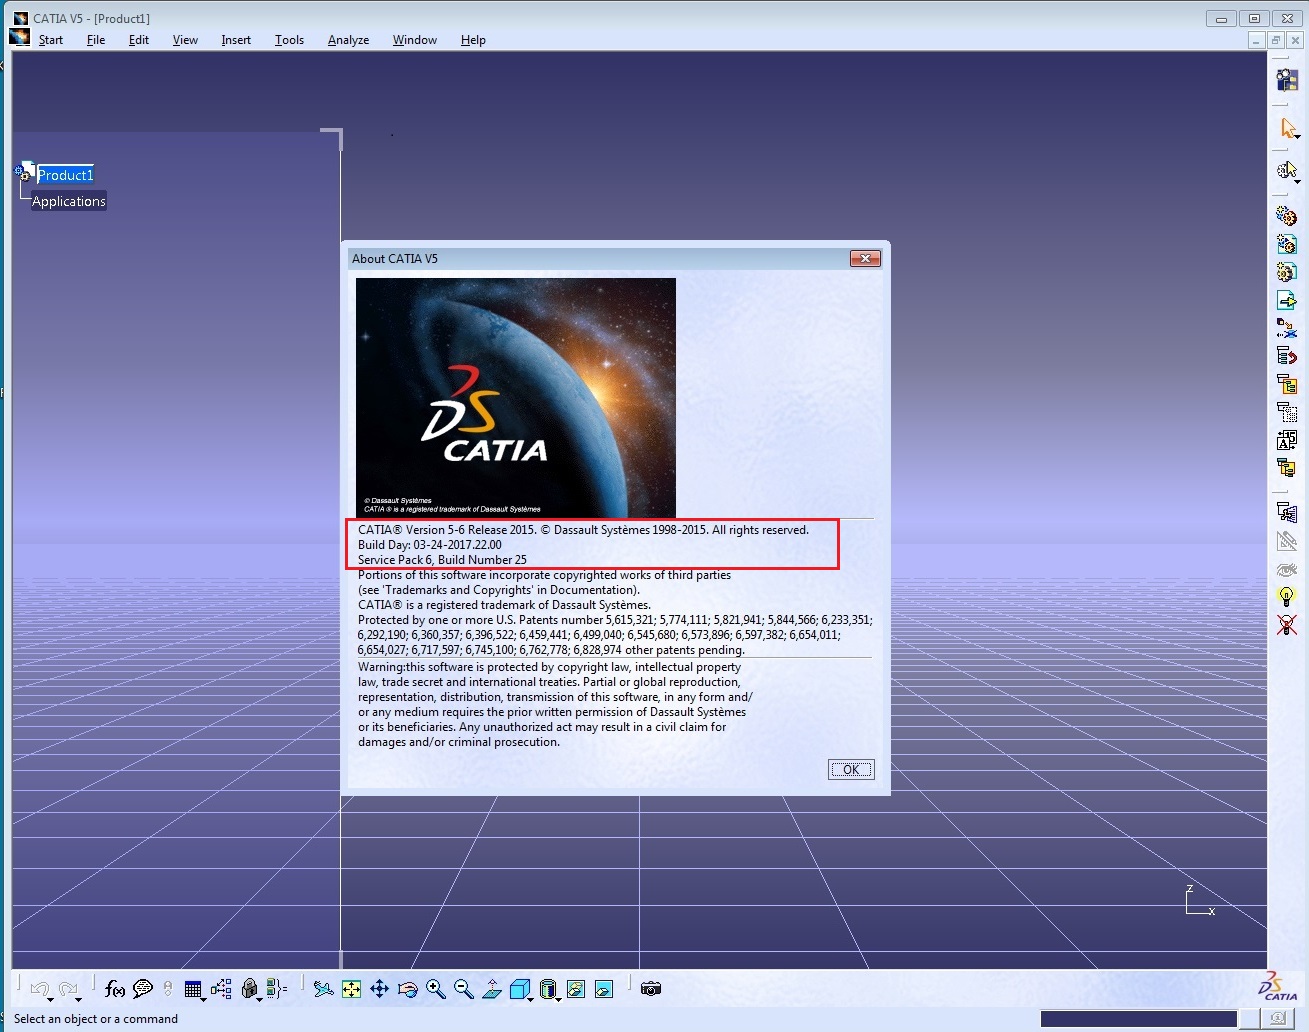The width and height of the screenshot is (1309, 1032).
Task: Click OK in About CATIA V5 dialog
Action: pos(851,769)
